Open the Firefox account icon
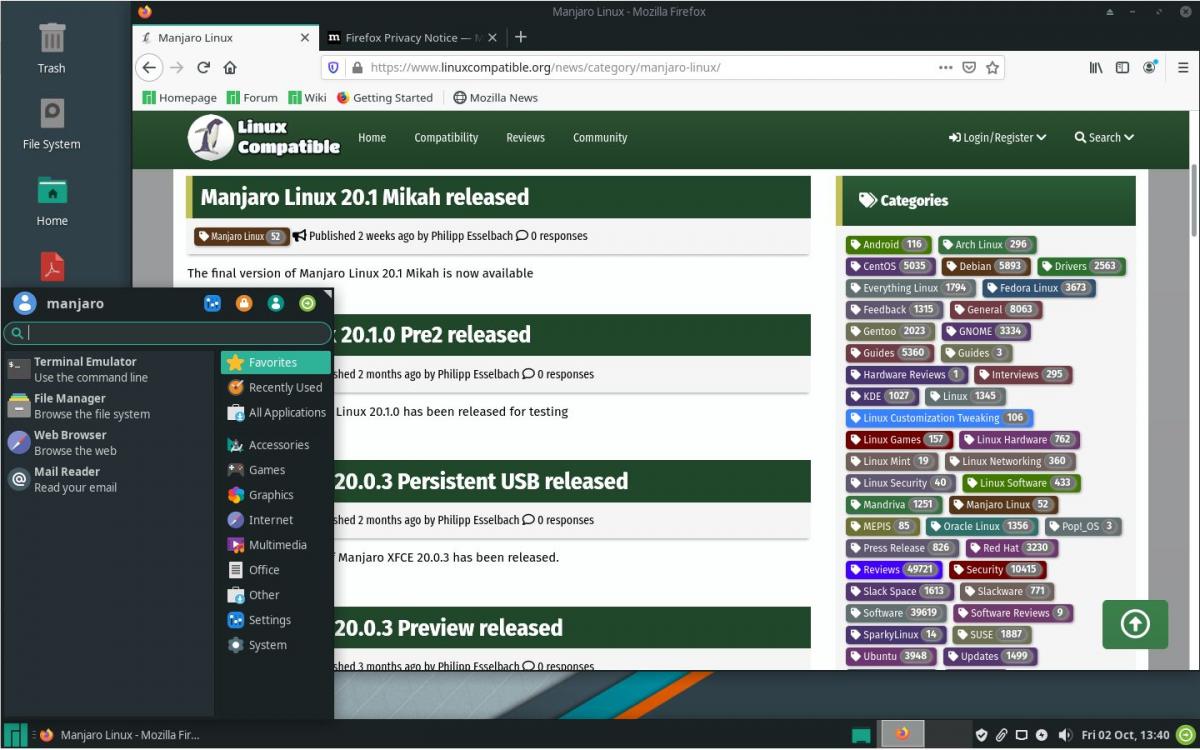1200x750 pixels. [1150, 68]
